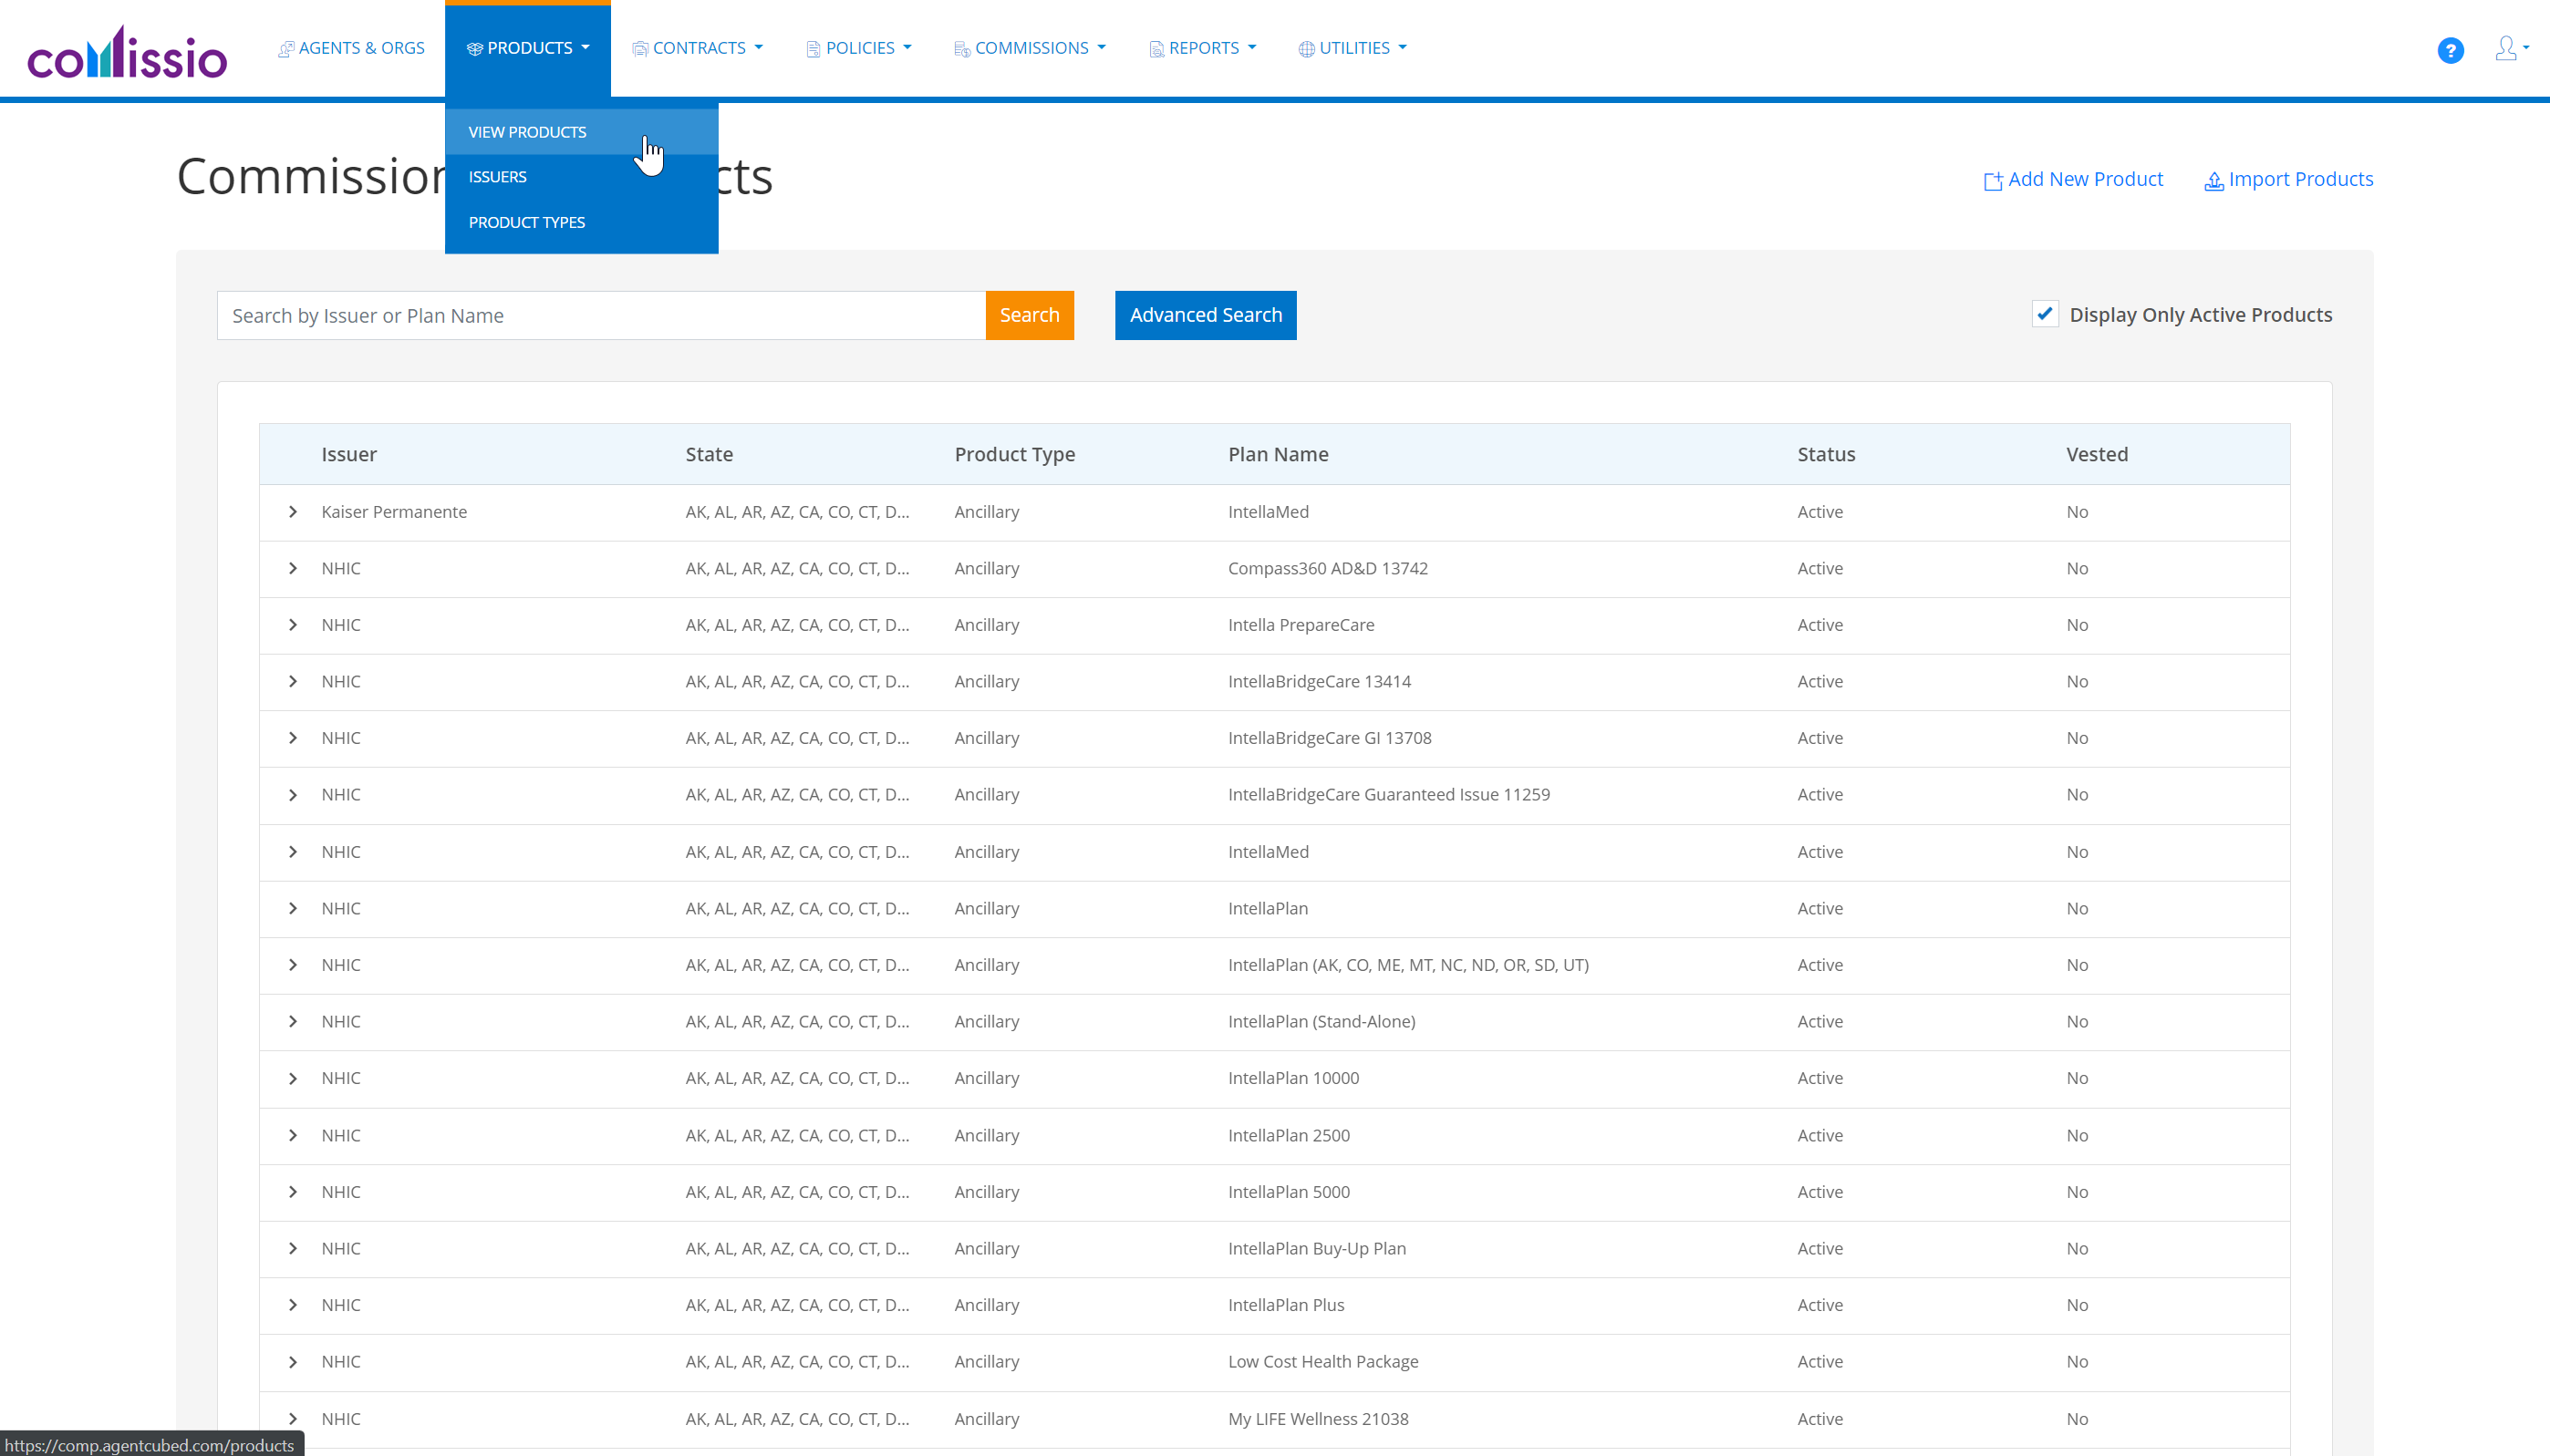Click Import Products link
This screenshot has height=1456, width=2550.
(2289, 179)
